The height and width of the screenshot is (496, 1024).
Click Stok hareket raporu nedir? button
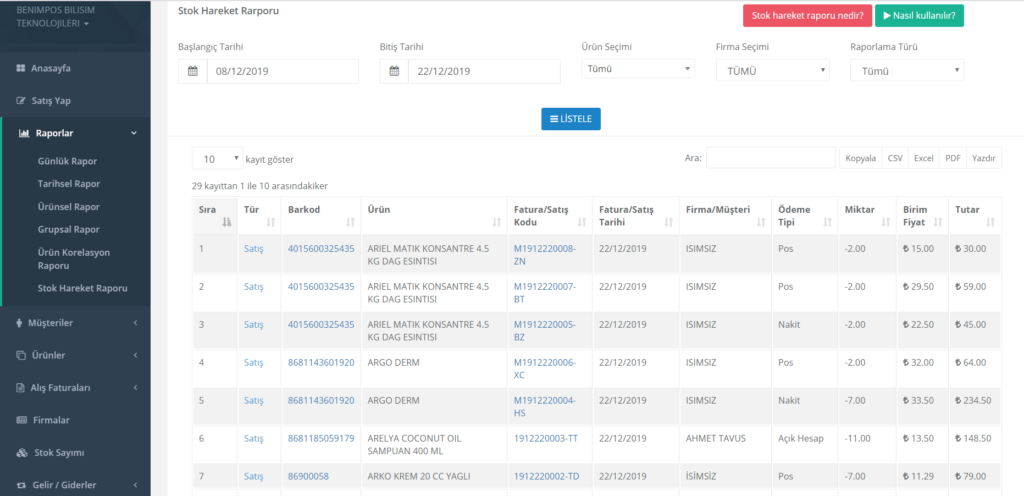click(807, 16)
